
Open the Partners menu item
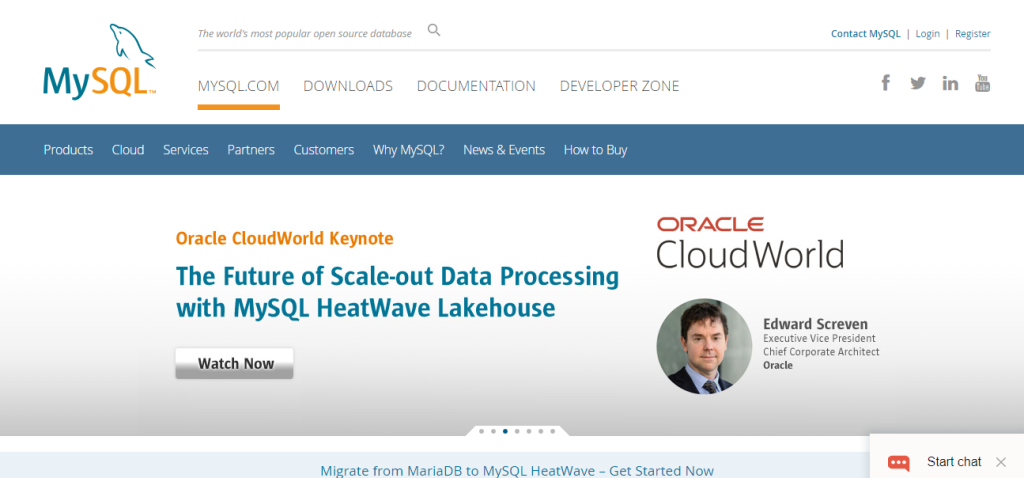[251, 150]
